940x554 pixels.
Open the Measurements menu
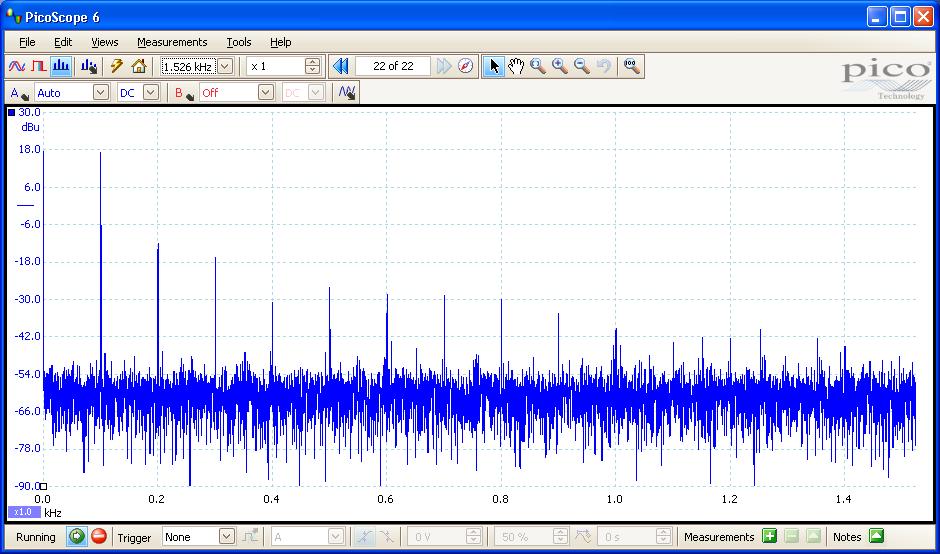172,42
